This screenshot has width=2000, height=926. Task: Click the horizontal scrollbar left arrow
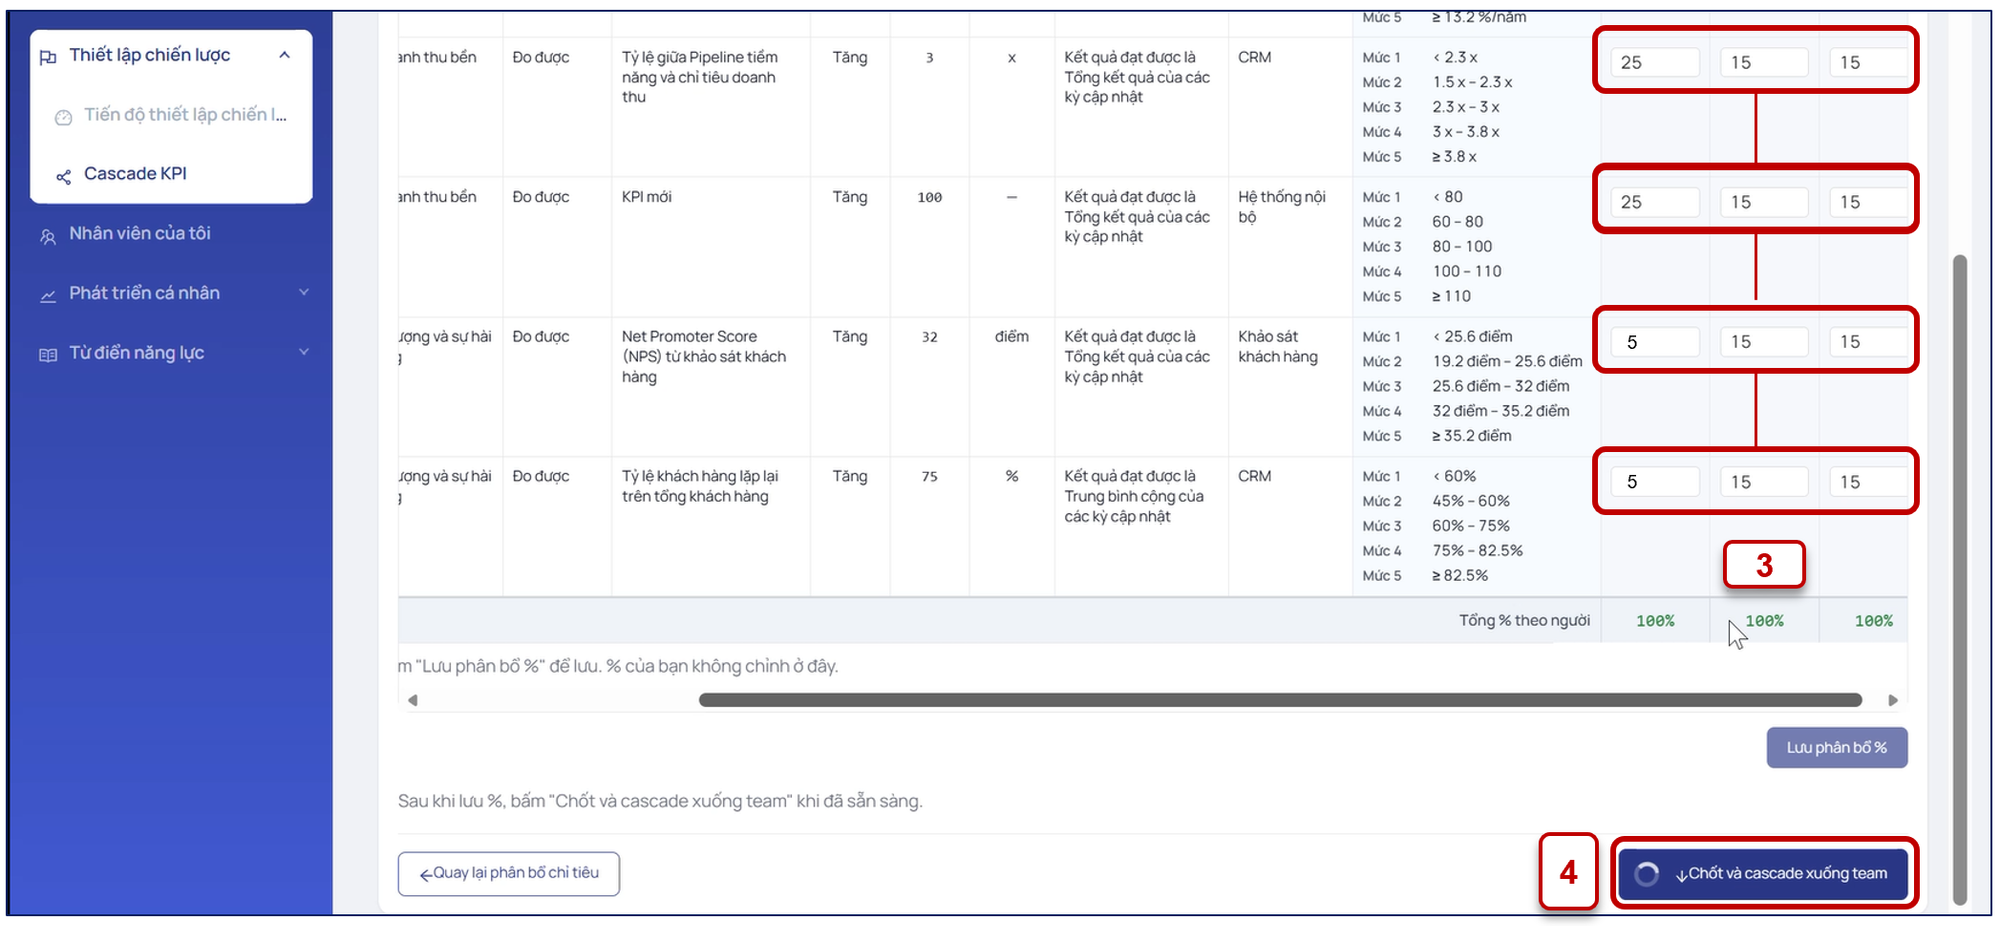pos(412,700)
